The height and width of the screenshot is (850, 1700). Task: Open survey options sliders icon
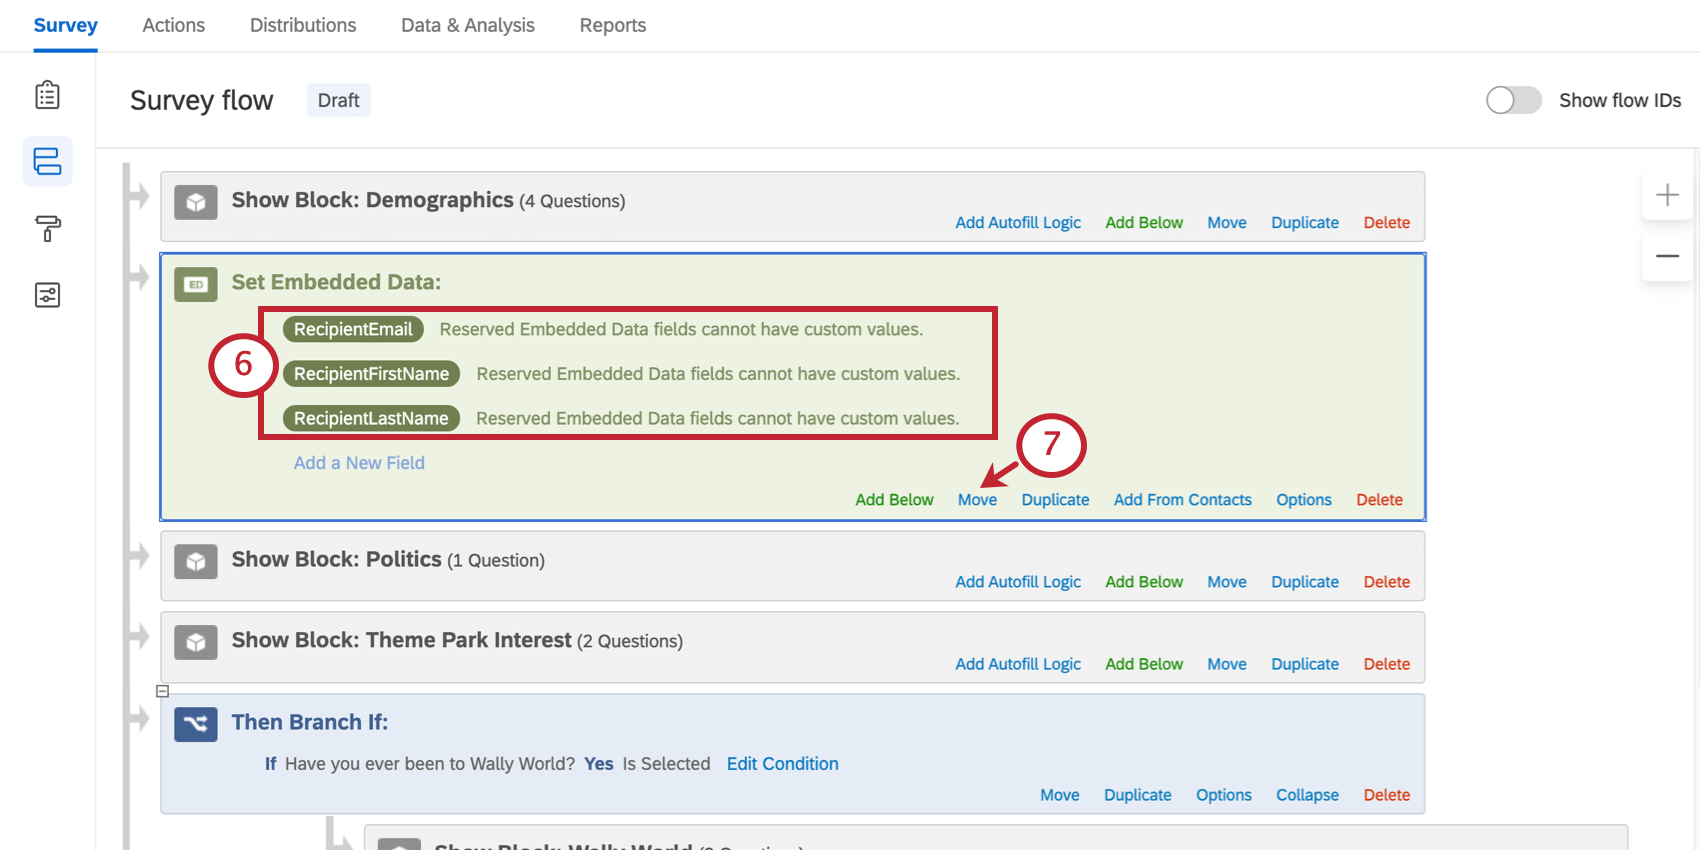pos(47,295)
